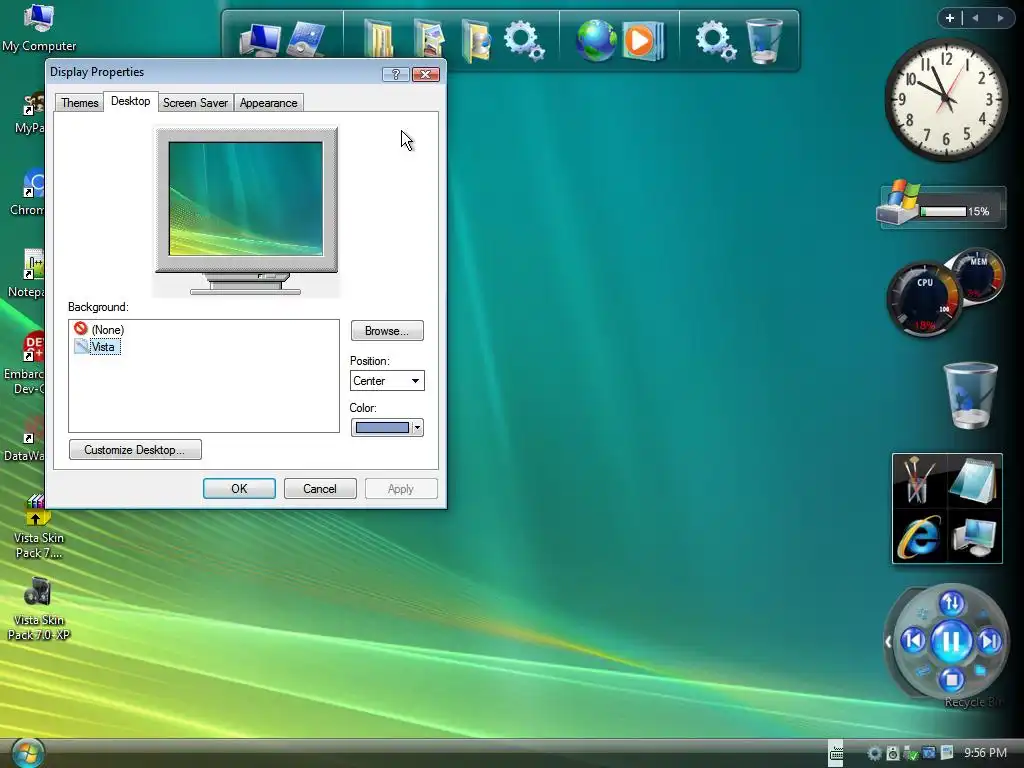Select (None) background entry
The height and width of the screenshot is (768, 1024).
[x=99, y=329]
